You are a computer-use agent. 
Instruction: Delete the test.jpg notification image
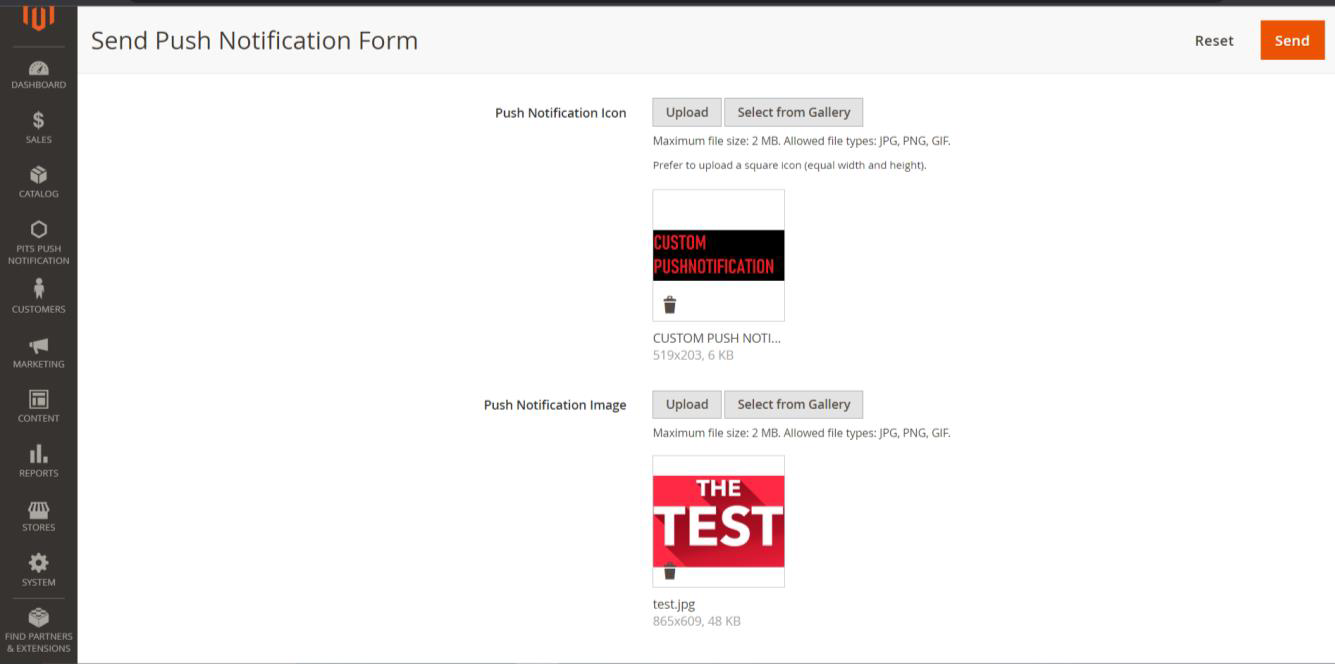click(670, 572)
